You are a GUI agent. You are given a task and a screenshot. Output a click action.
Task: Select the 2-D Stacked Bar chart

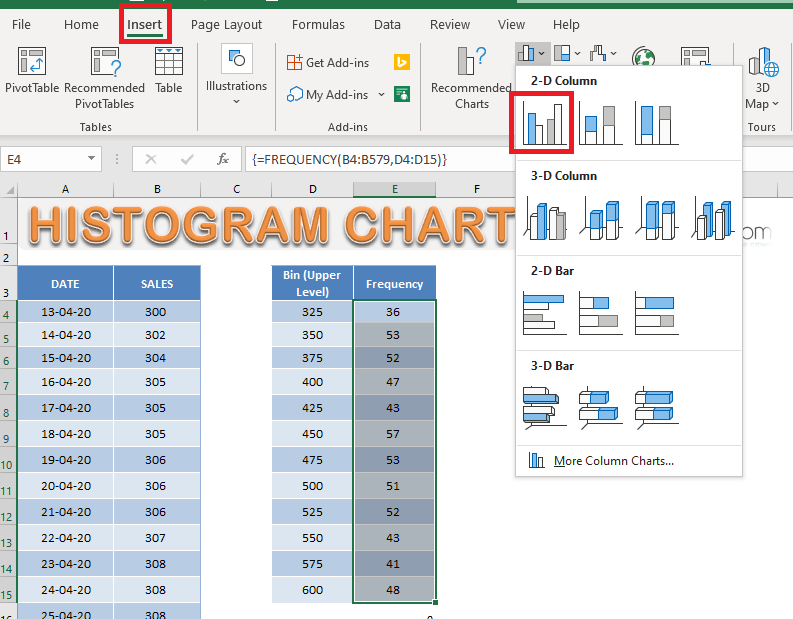[600, 313]
